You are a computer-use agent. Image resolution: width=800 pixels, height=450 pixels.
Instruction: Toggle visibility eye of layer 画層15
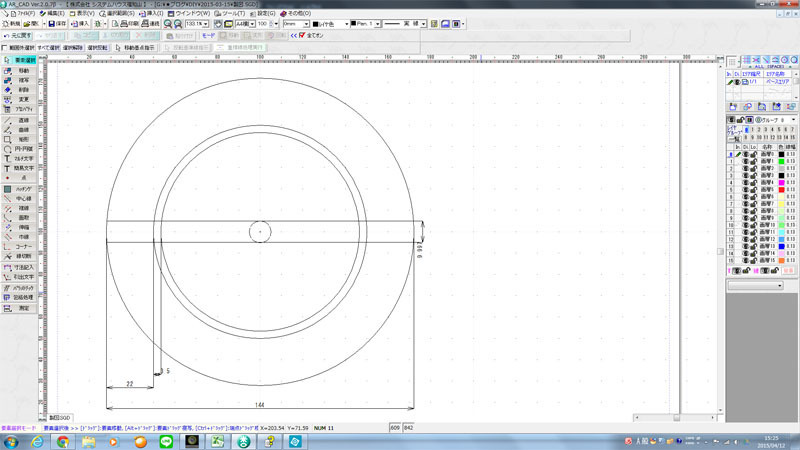pyautogui.click(x=745, y=260)
